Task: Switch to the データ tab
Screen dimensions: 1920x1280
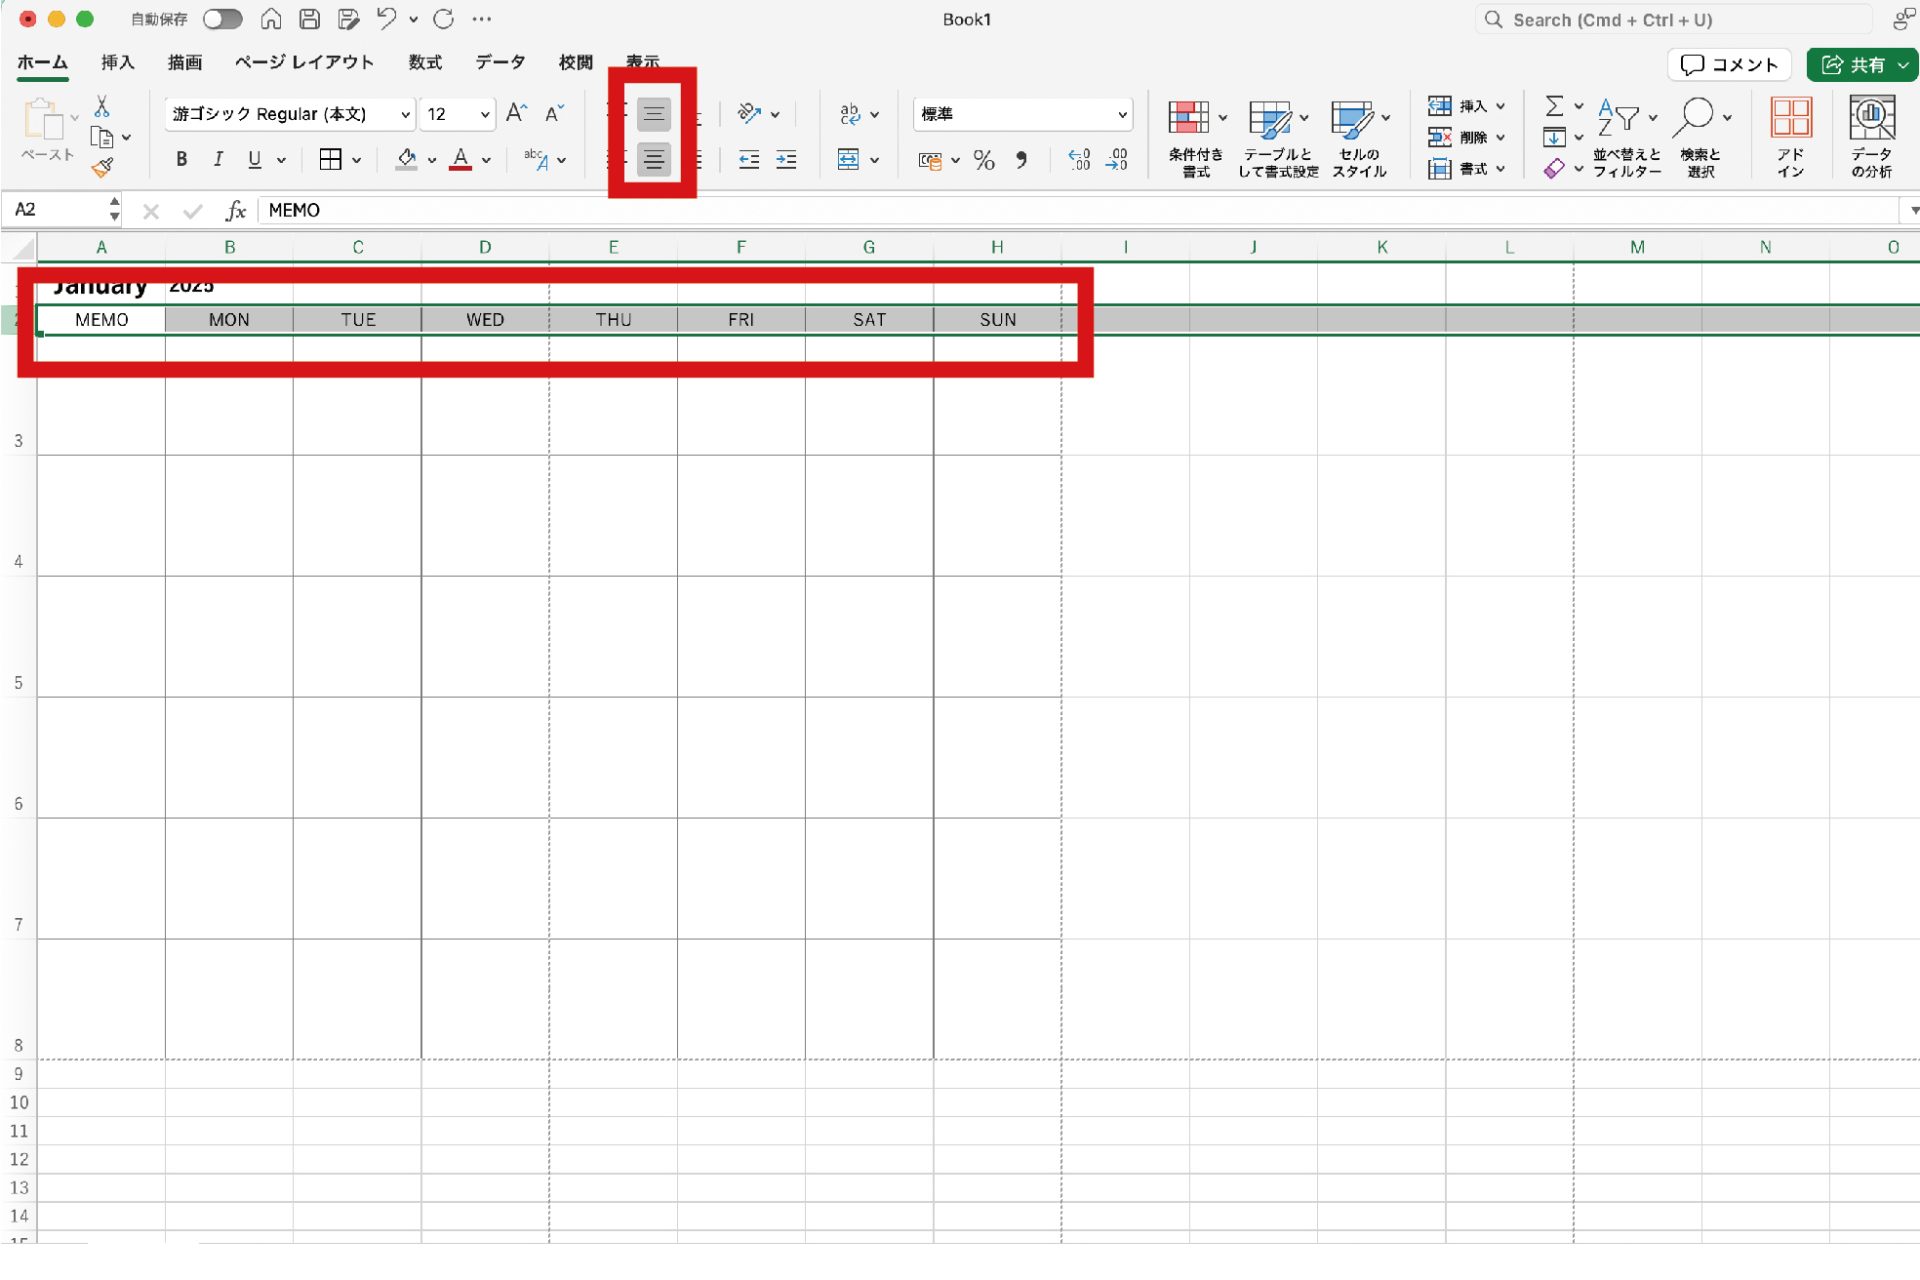Action: [x=500, y=62]
